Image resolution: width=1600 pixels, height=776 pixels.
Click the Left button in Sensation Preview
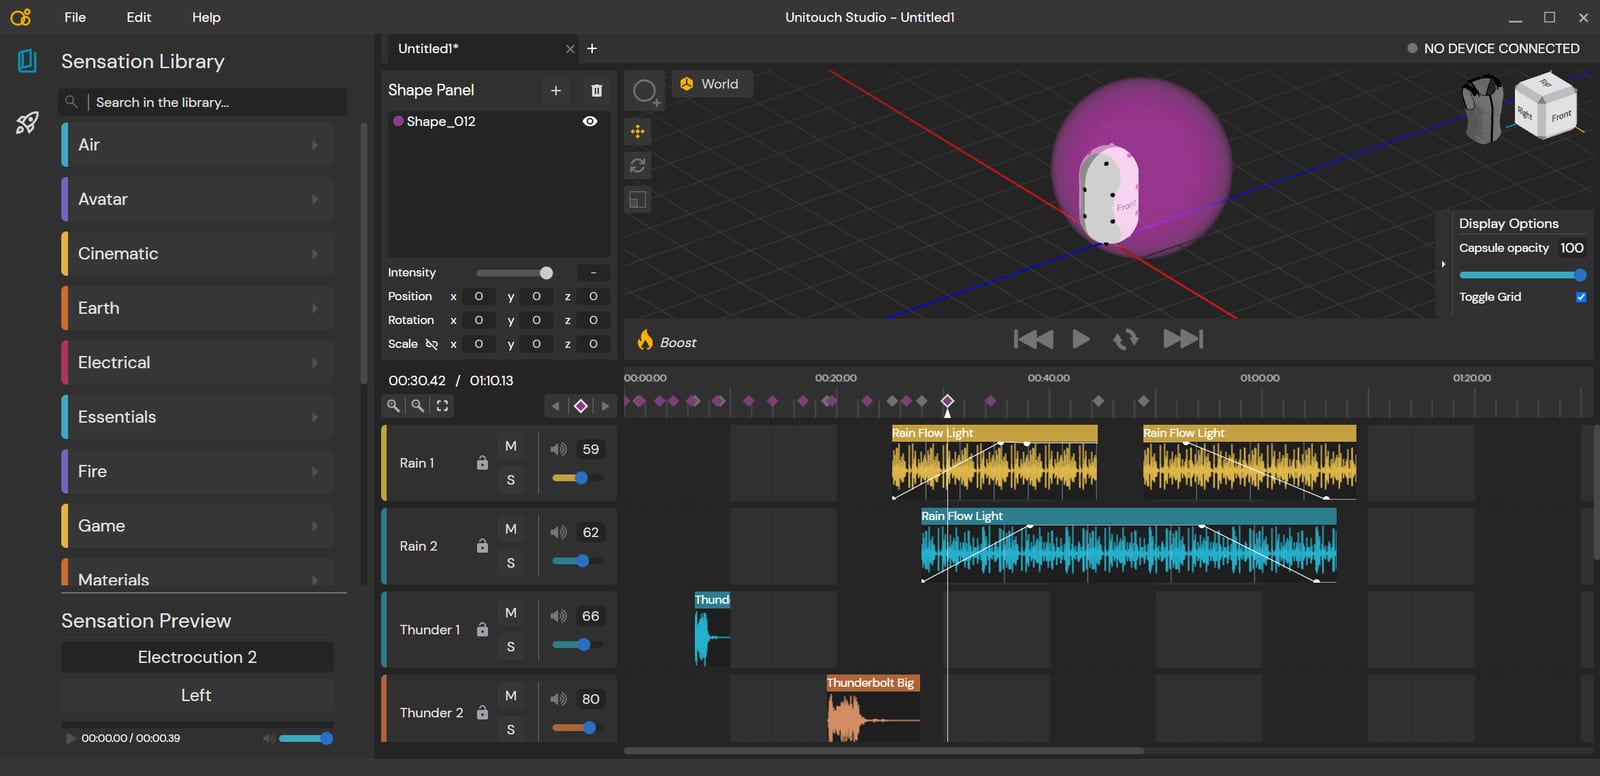[197, 695]
